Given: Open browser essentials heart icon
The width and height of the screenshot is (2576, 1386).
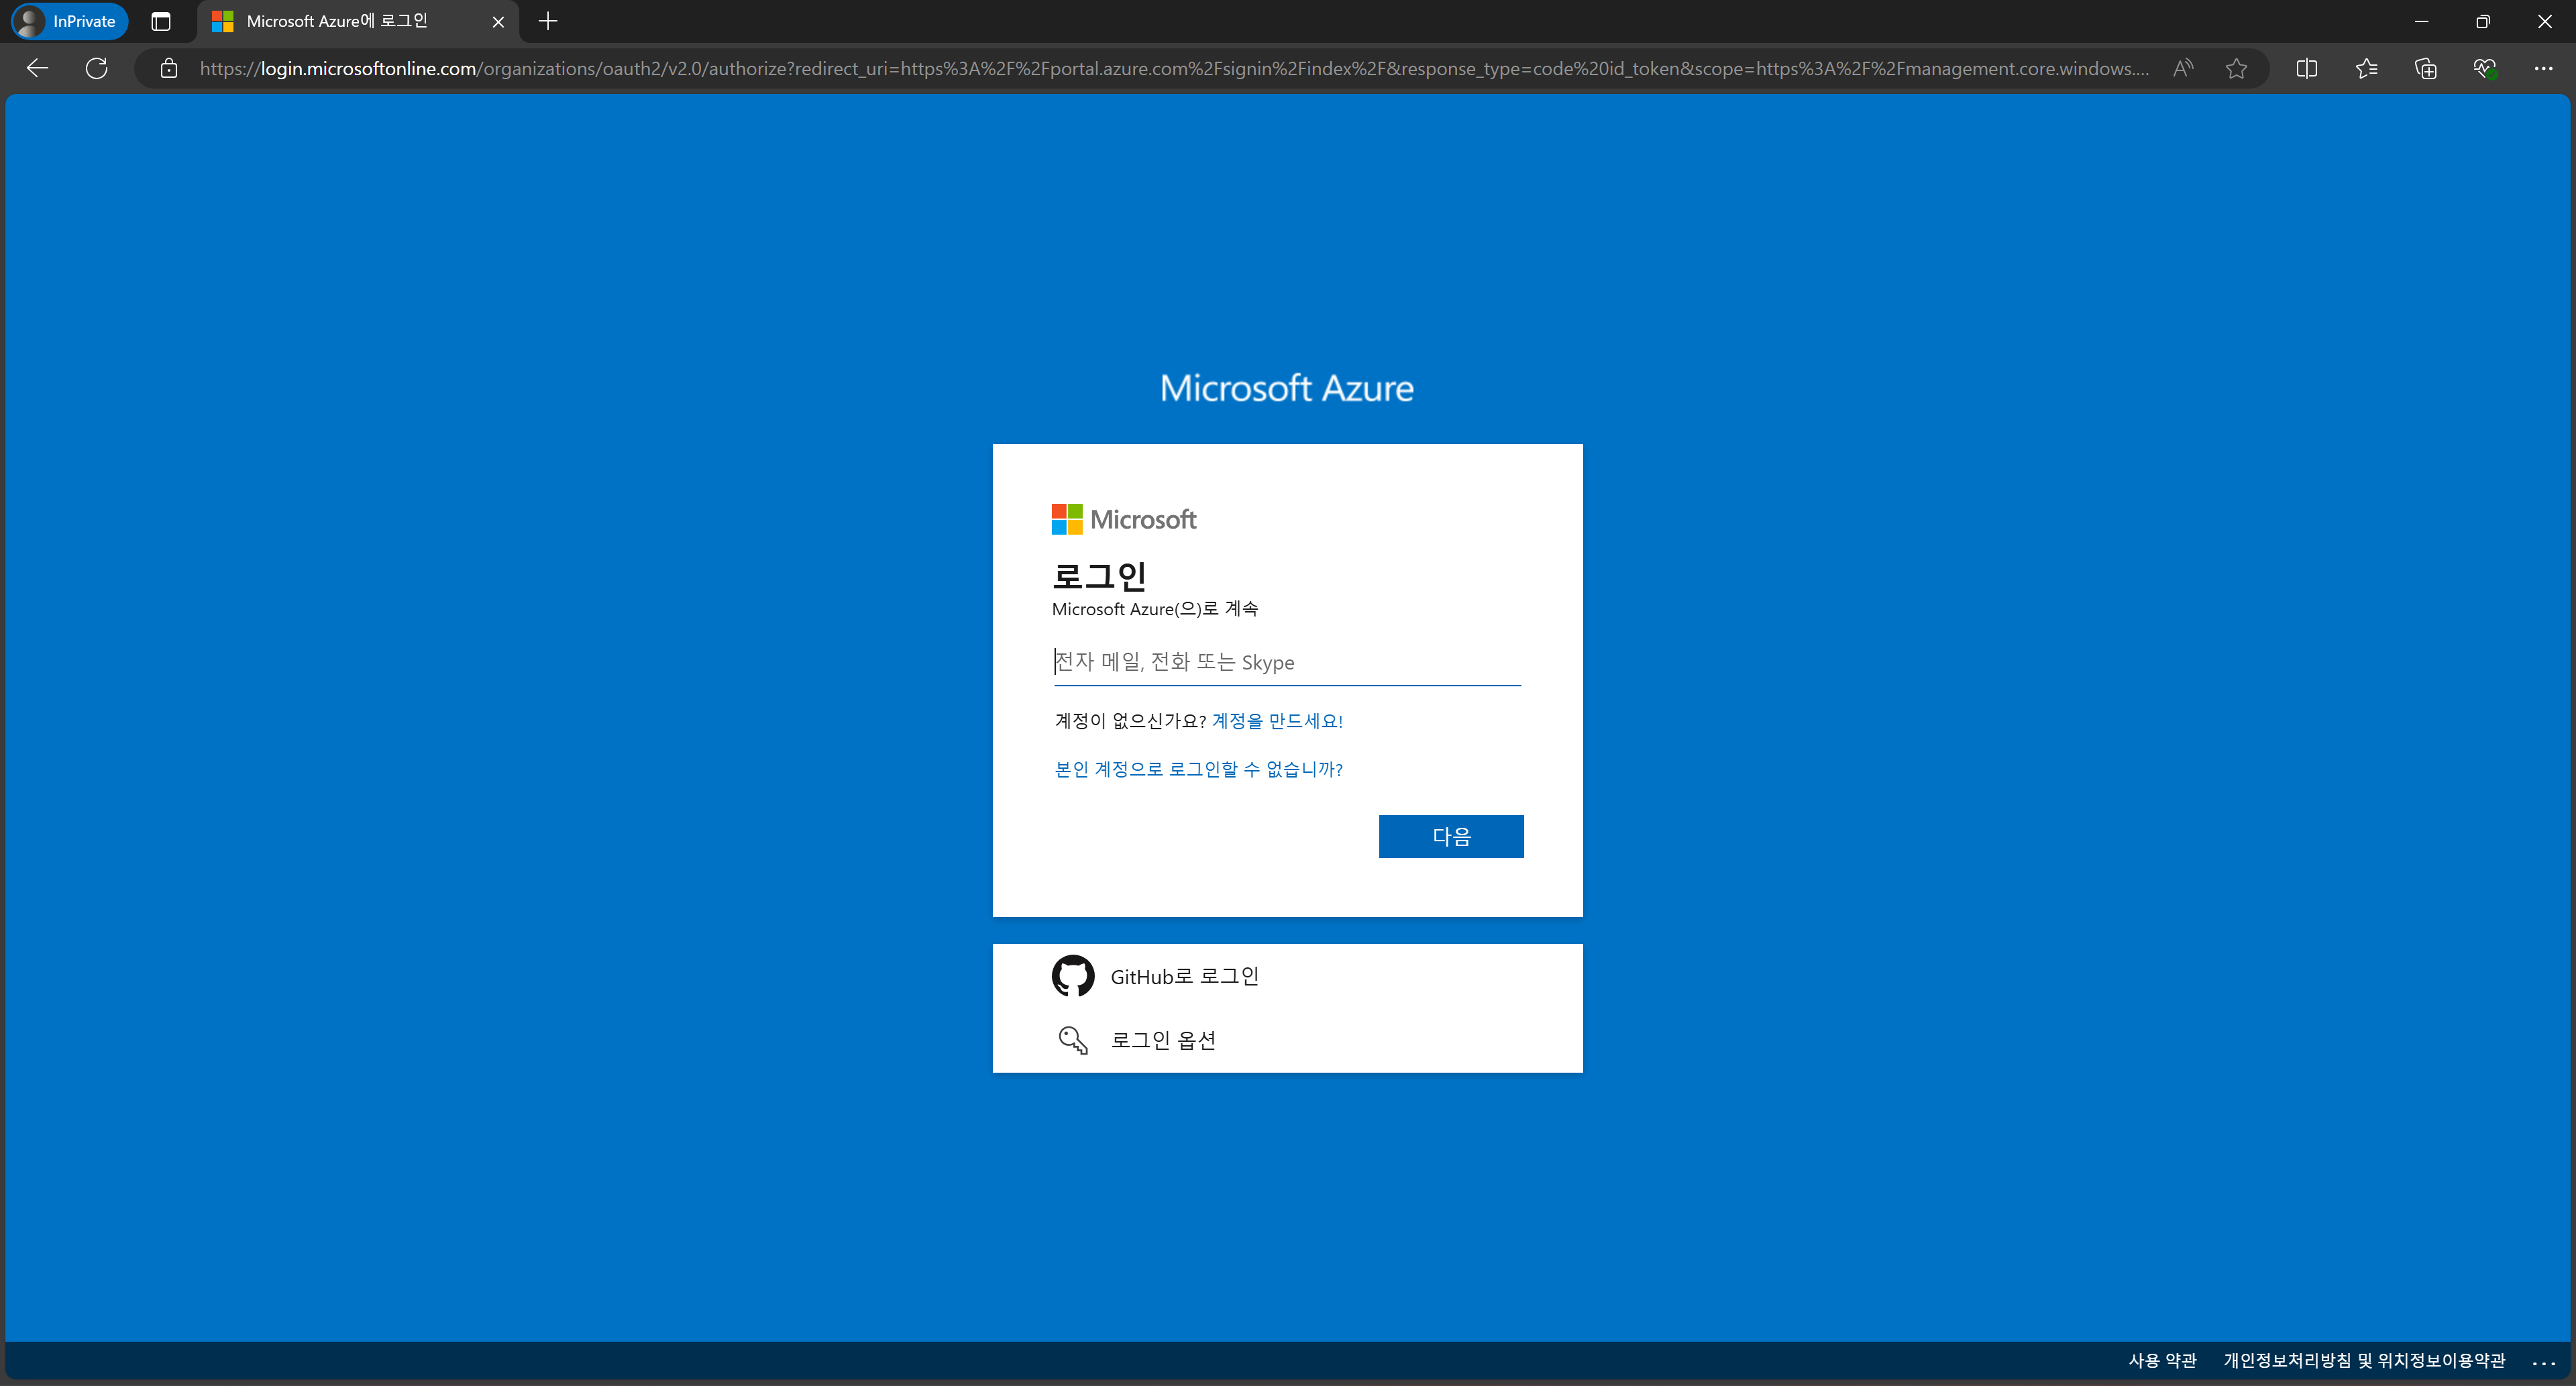Looking at the screenshot, I should click(2485, 68).
